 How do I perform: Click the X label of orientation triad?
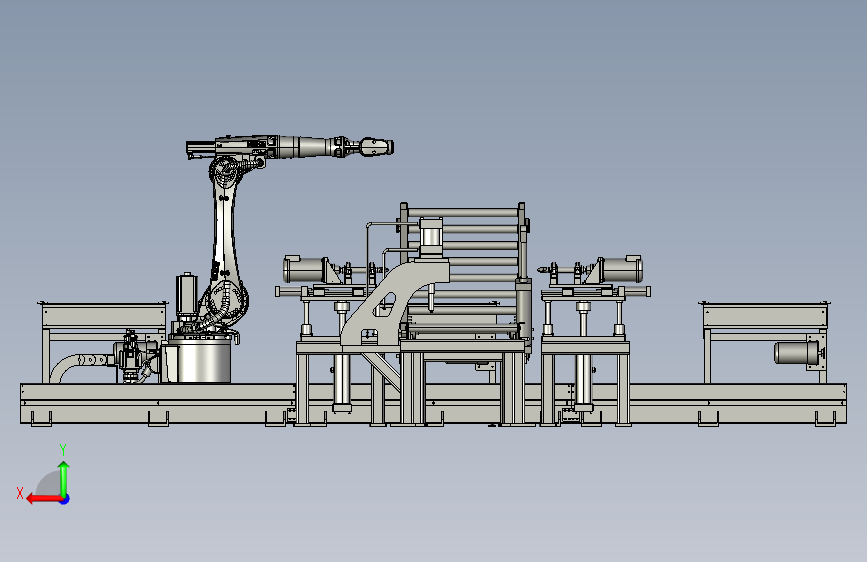coord(20,493)
